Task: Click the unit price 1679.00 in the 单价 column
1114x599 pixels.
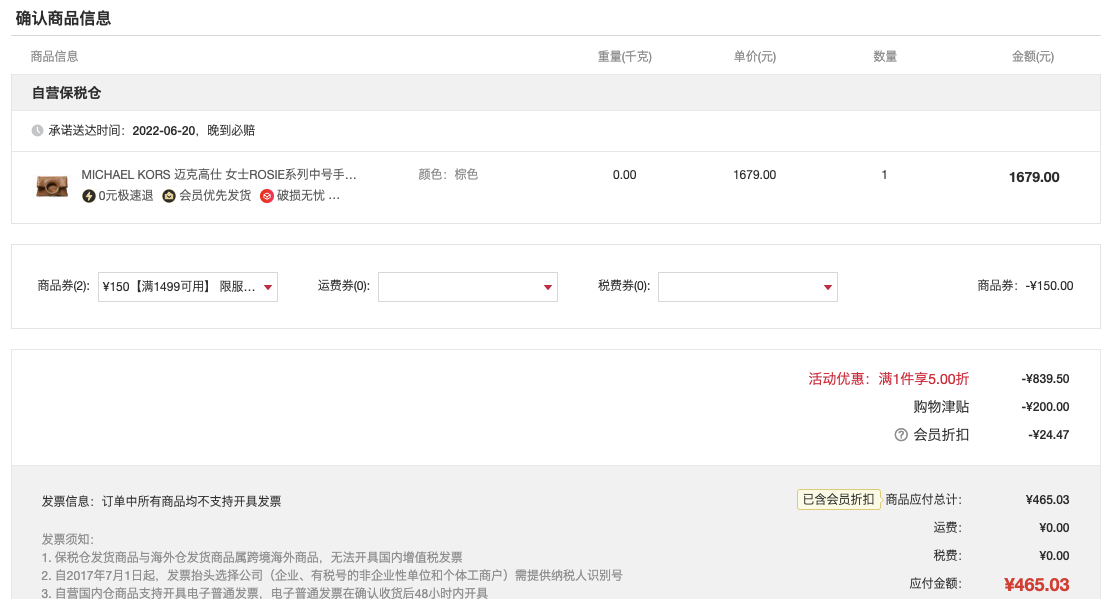Action: pyautogui.click(x=755, y=175)
